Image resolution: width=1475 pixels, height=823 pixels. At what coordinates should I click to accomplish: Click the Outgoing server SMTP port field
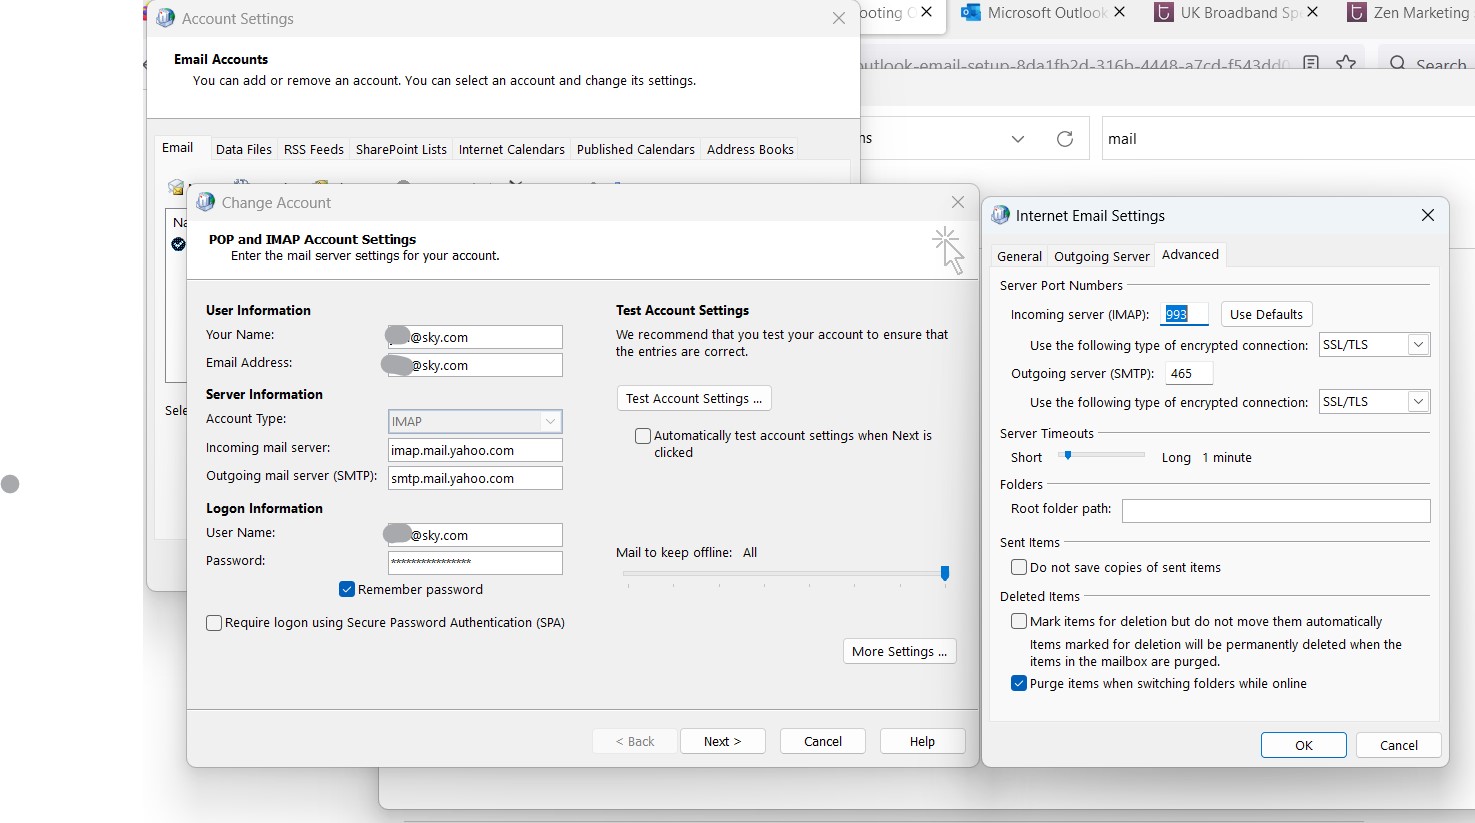pos(1189,373)
